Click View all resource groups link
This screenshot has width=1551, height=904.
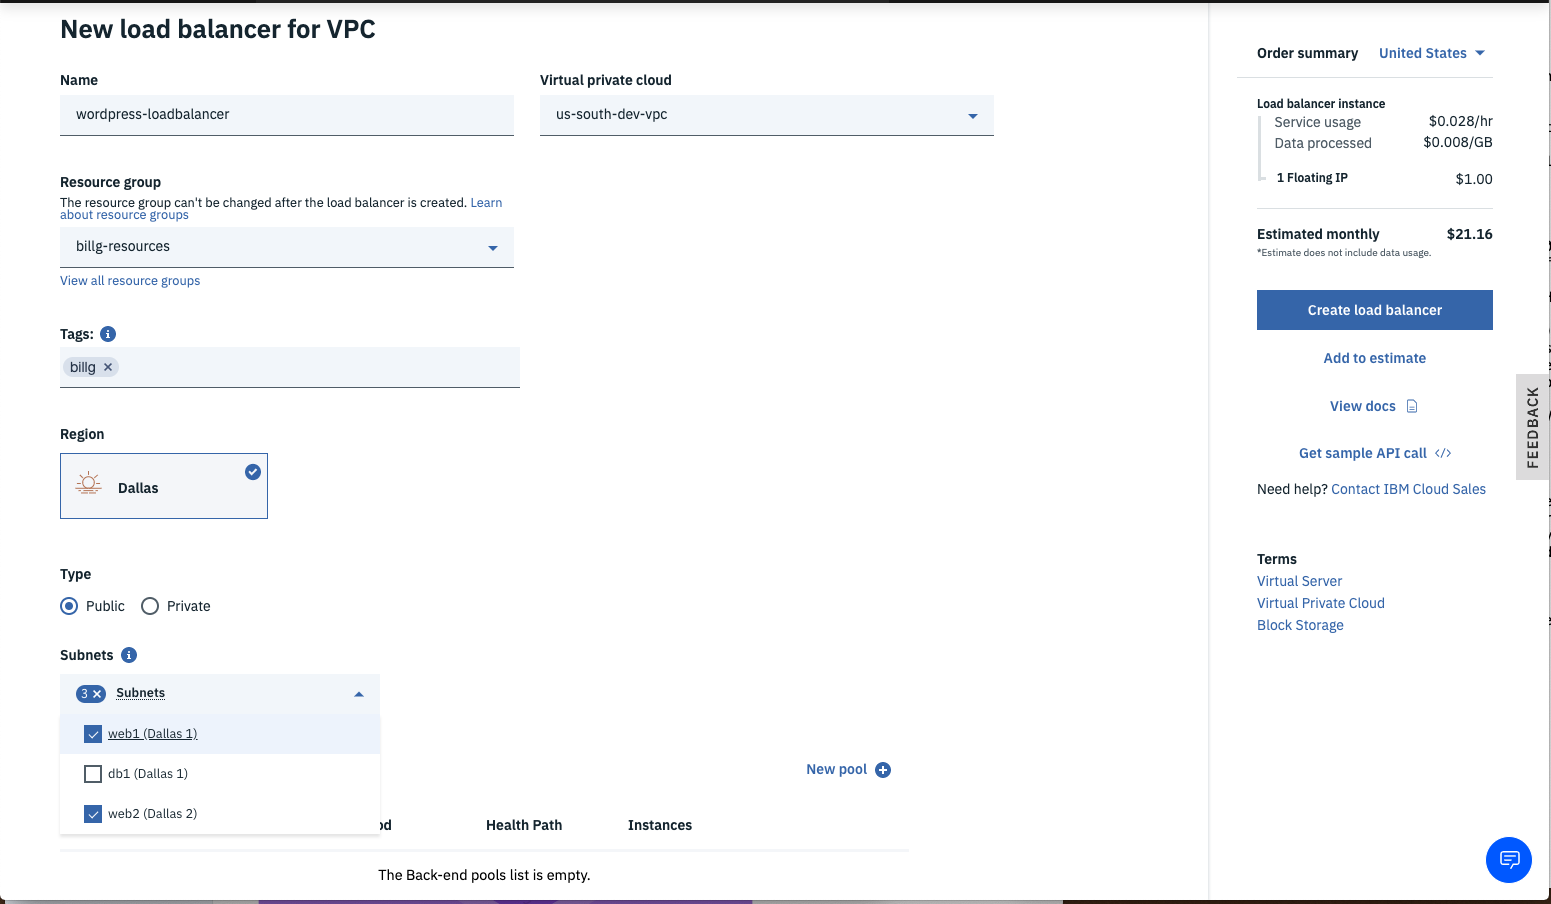pos(130,281)
